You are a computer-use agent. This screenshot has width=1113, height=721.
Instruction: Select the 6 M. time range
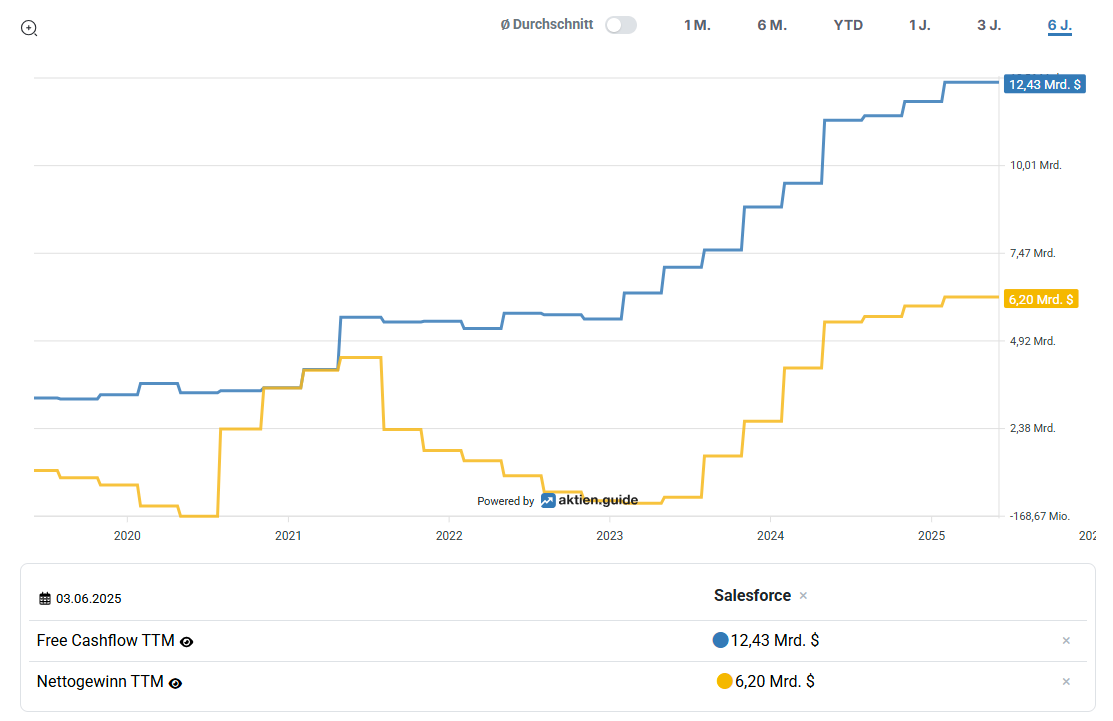tap(772, 26)
